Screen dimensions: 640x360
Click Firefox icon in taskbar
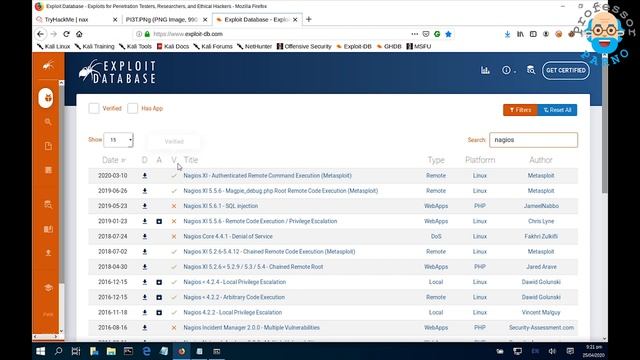tap(182, 351)
